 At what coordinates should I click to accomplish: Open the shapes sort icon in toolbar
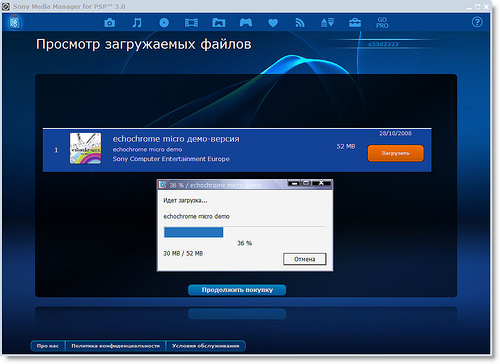(327, 23)
